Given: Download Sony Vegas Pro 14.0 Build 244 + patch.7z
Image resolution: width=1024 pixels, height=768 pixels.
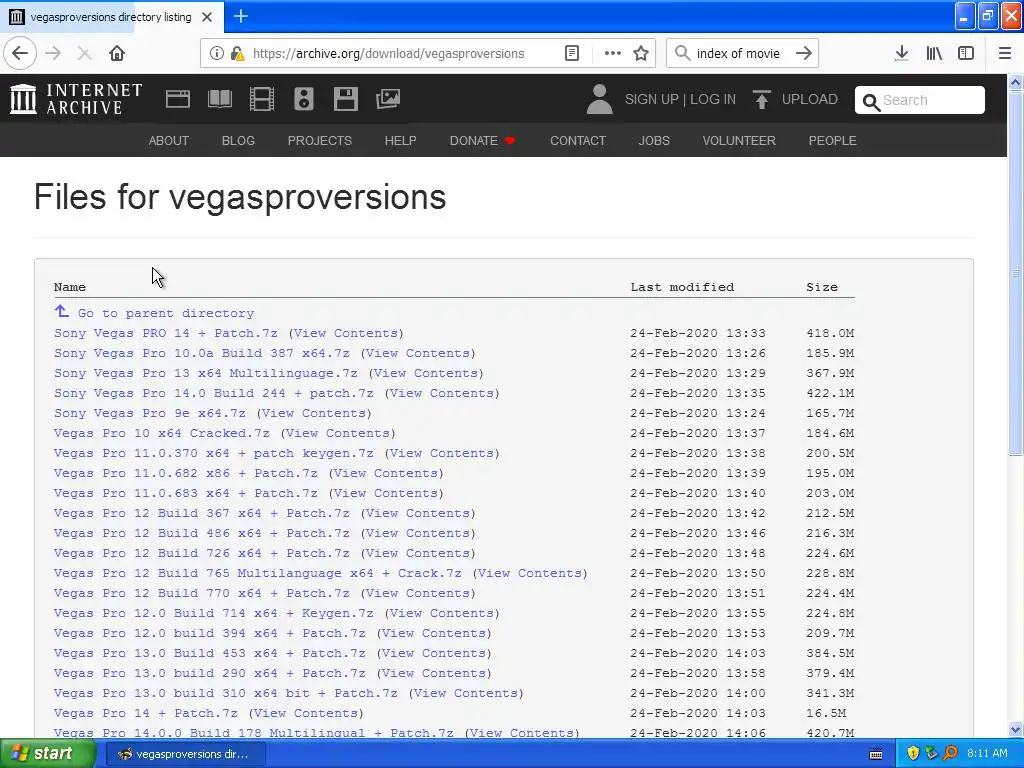Looking at the screenshot, I should [214, 393].
